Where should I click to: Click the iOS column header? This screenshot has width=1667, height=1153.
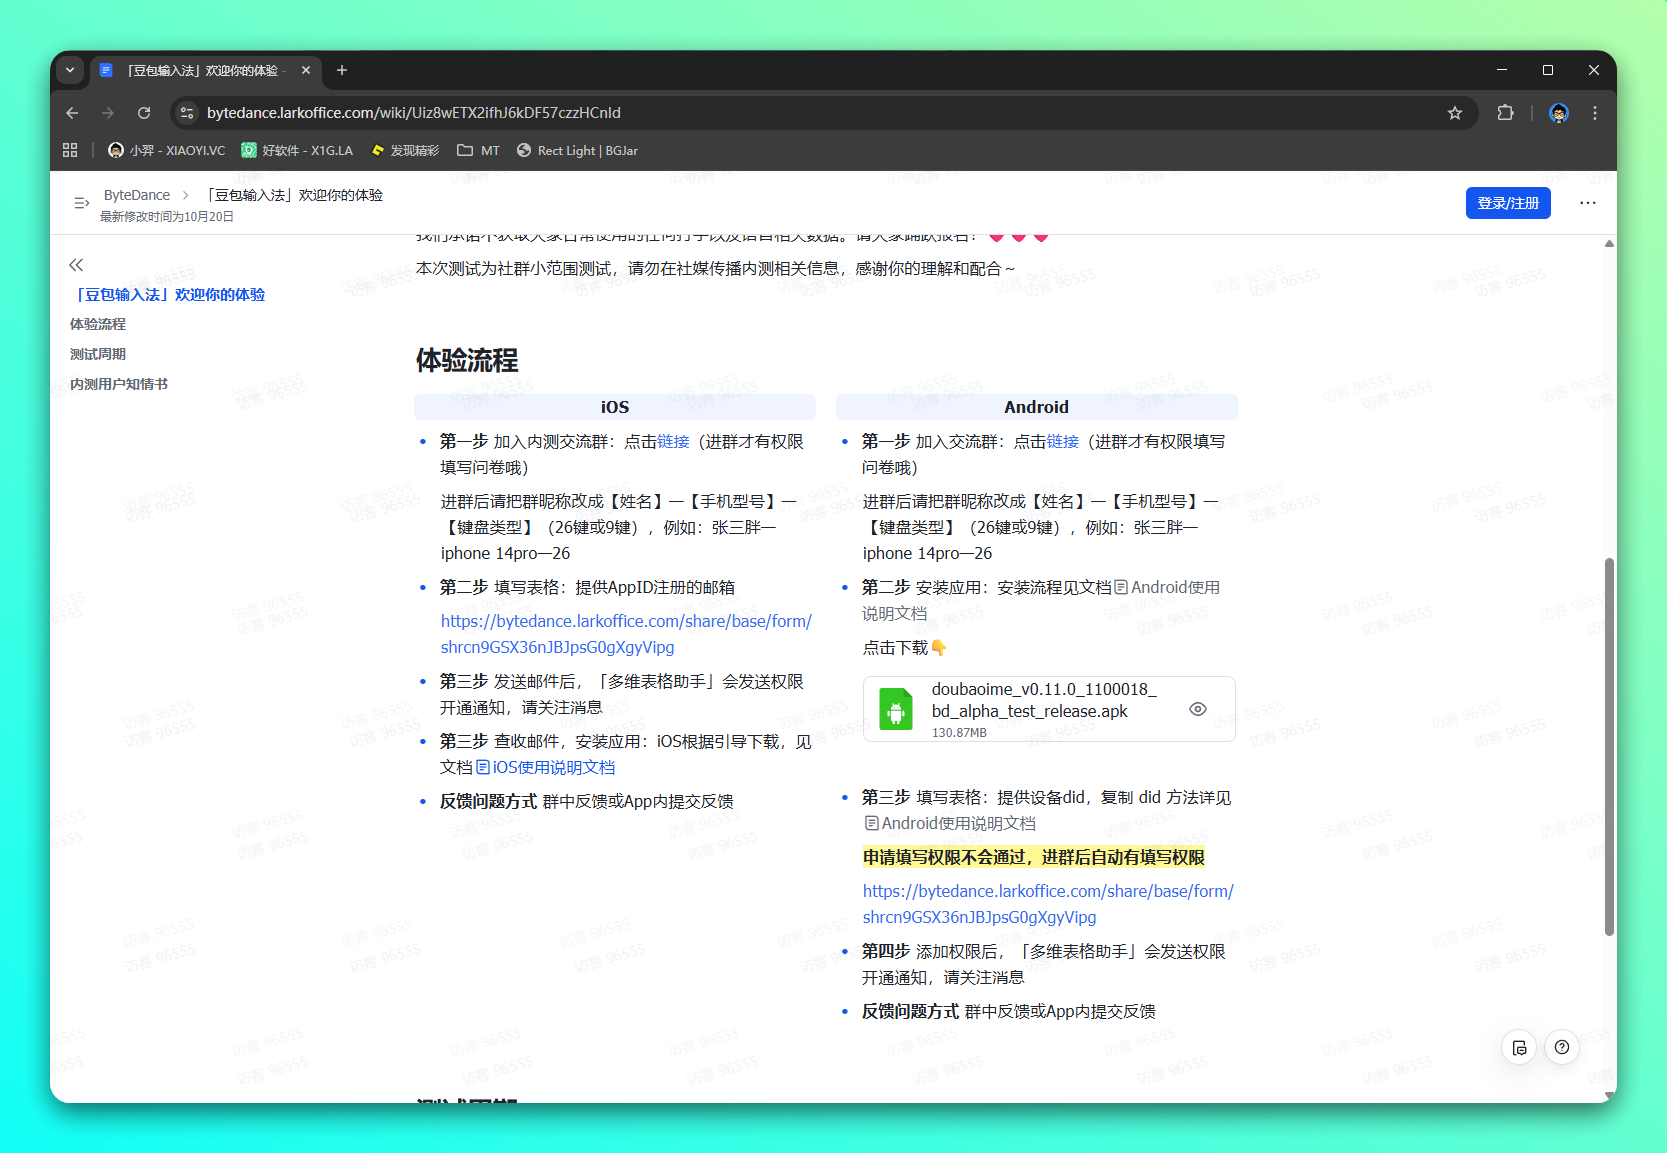(615, 407)
